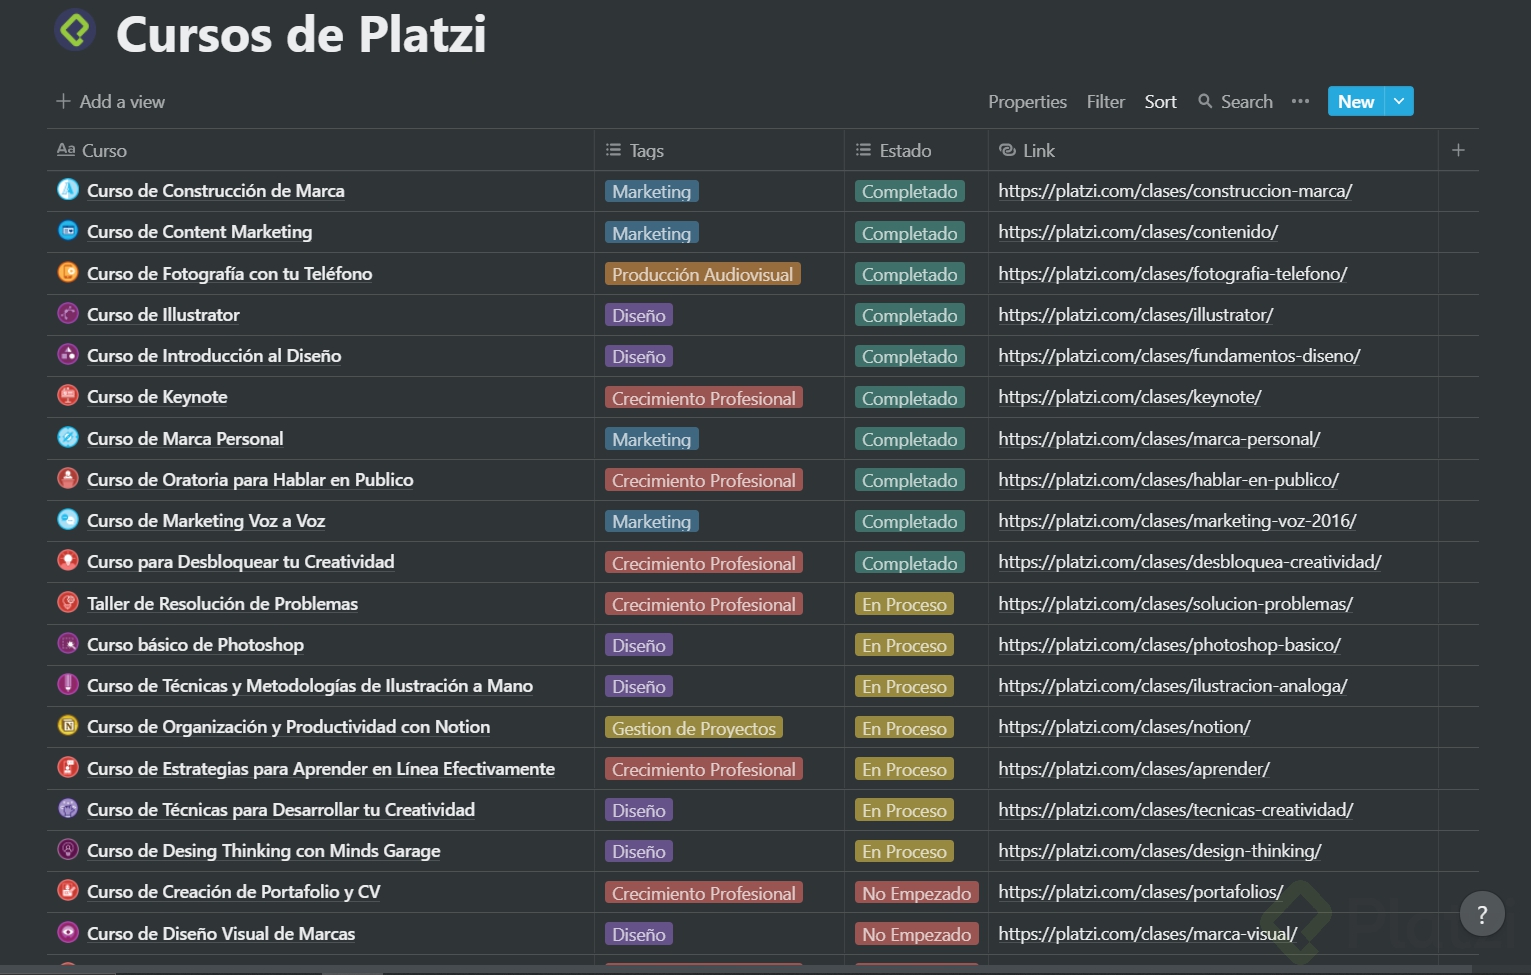Open the three-dots more options menu
1531x975 pixels.
1300,101
